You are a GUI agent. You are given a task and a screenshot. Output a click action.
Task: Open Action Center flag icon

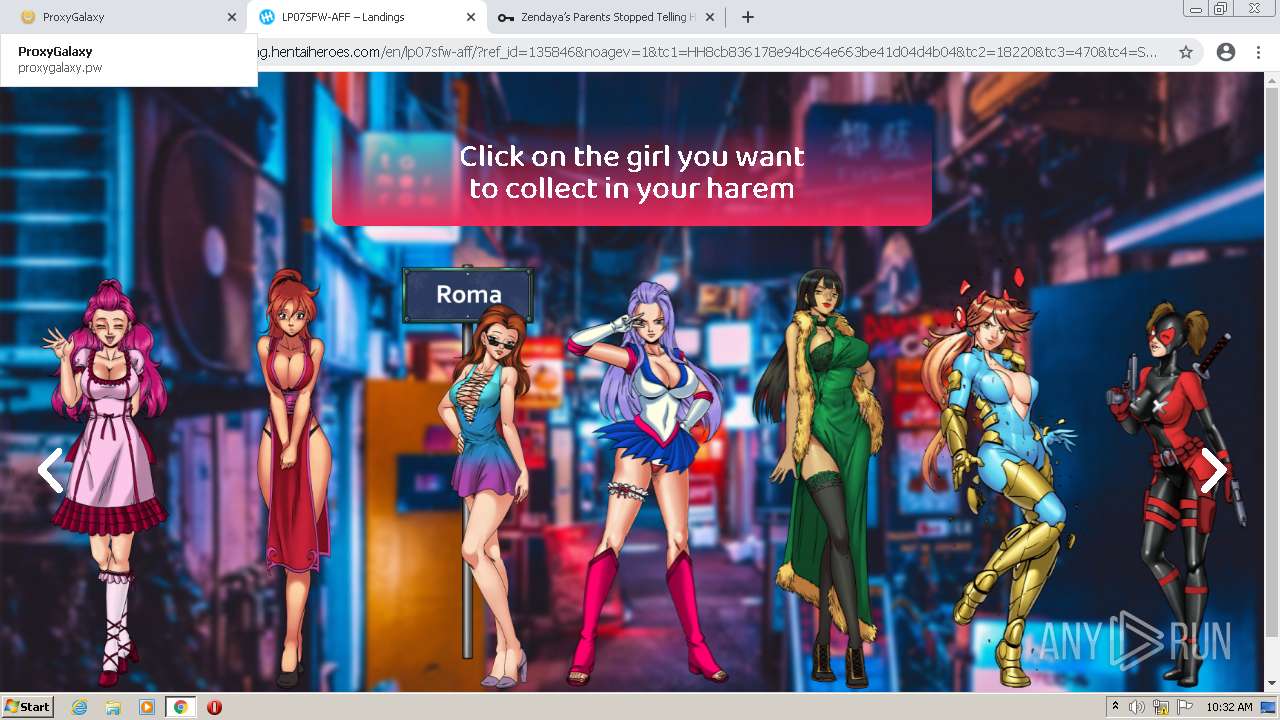tap(1185, 707)
